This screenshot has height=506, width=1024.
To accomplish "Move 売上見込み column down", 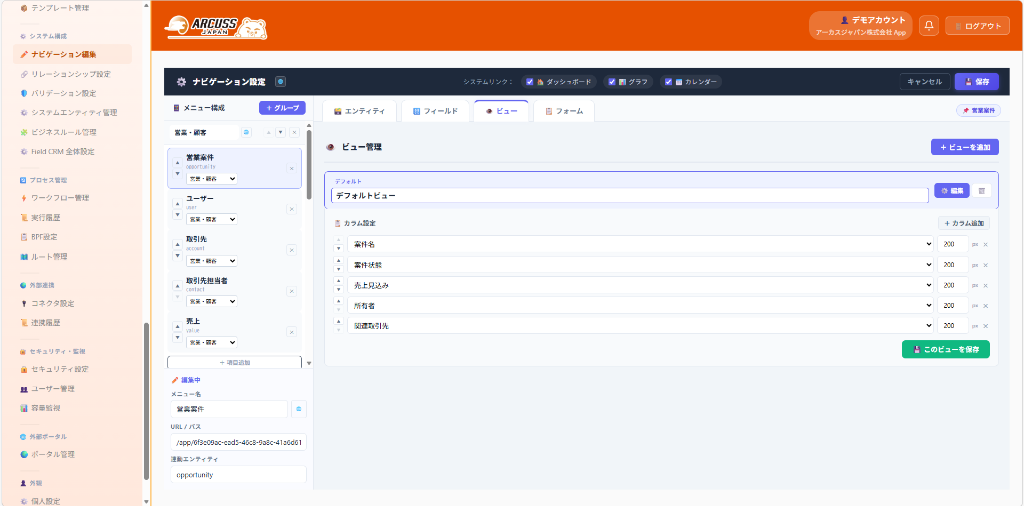I will 338,289.
